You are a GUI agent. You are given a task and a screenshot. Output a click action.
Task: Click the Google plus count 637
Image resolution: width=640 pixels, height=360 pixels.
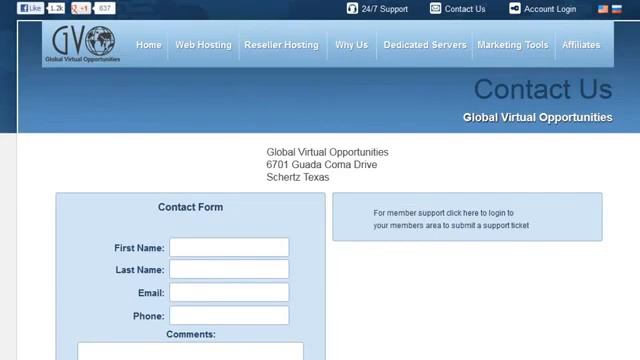104,8
